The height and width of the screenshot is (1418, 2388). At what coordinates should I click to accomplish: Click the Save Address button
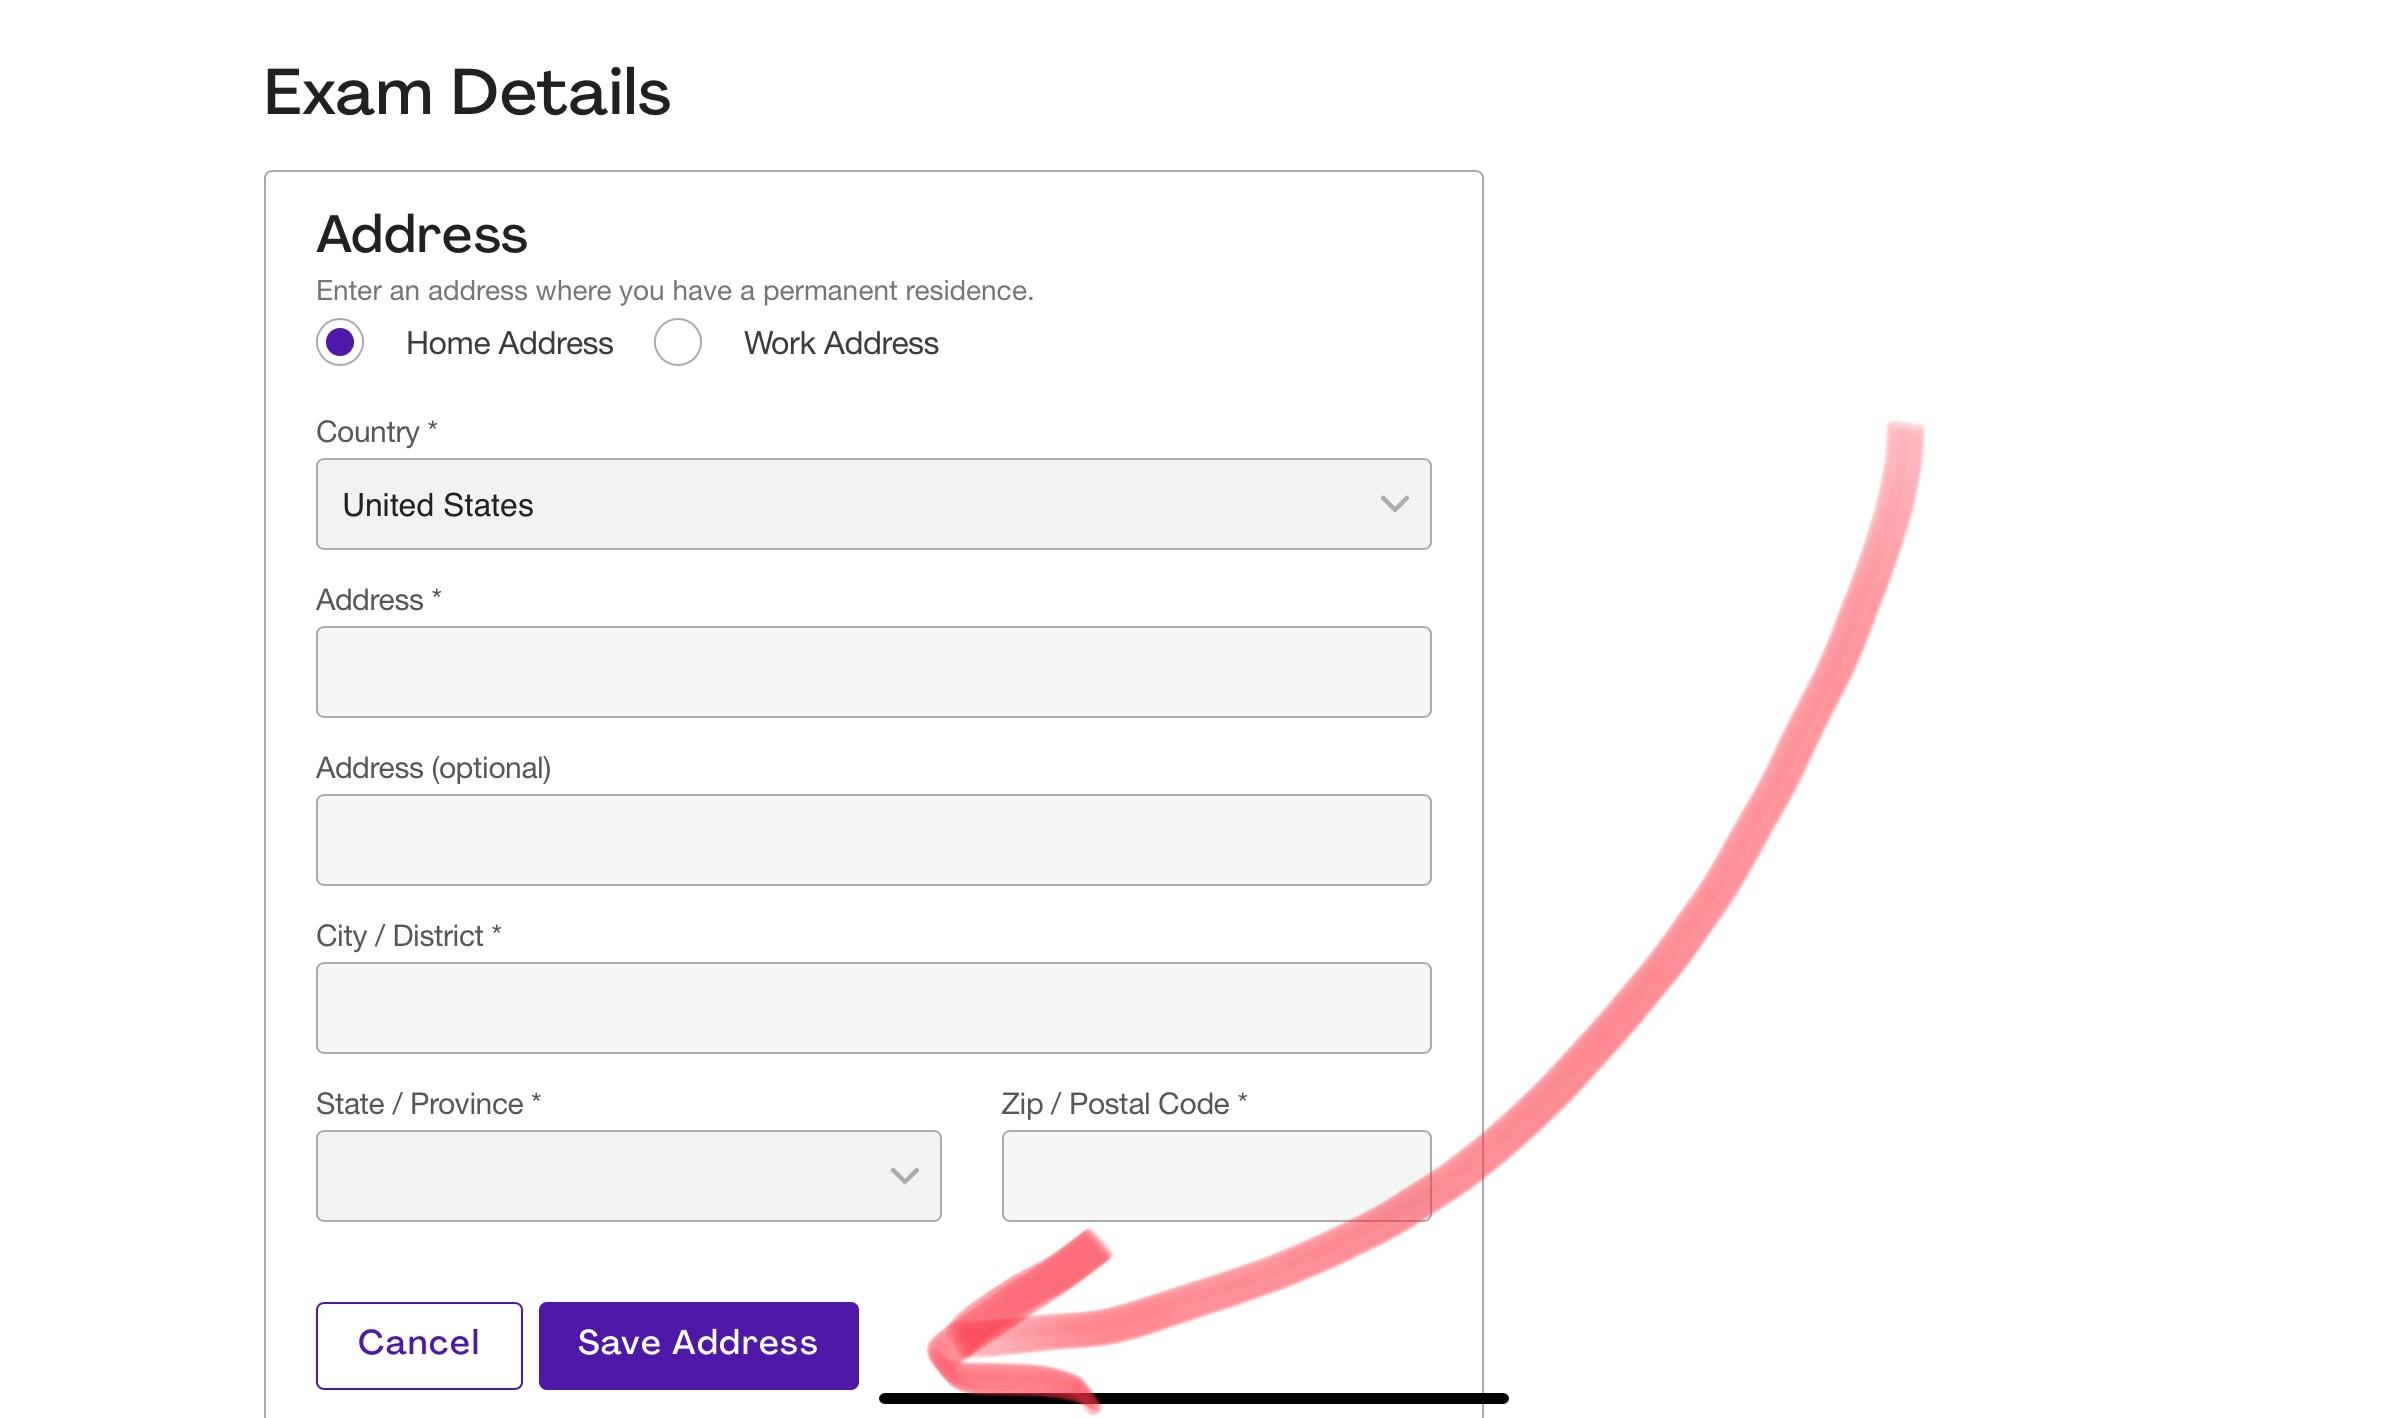pyautogui.click(x=698, y=1345)
